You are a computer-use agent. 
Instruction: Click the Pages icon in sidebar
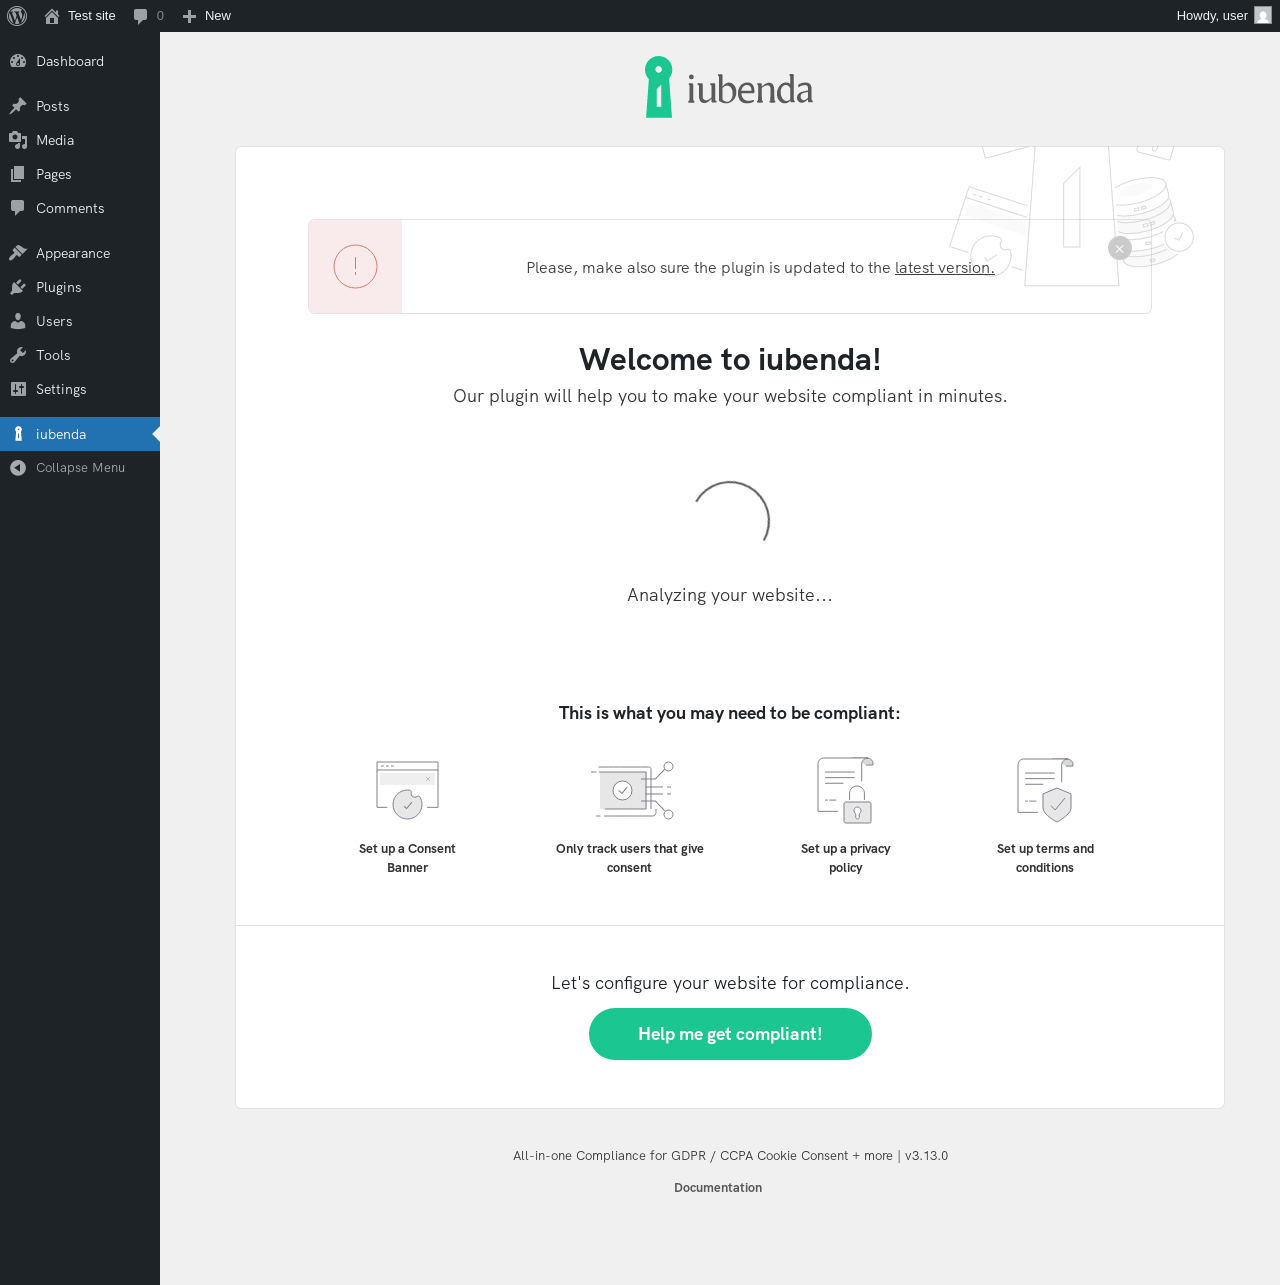[x=18, y=174]
